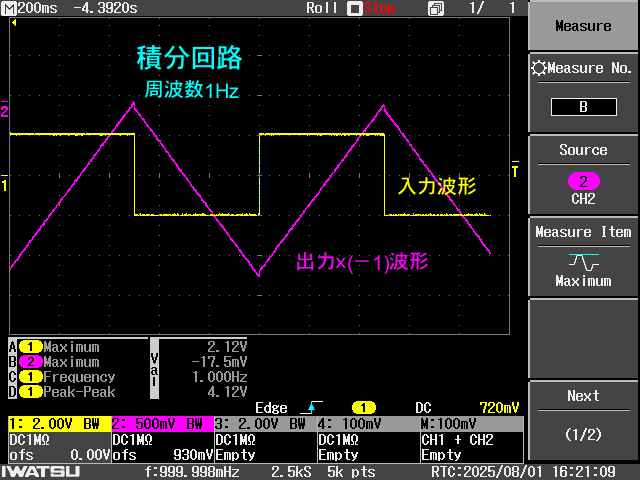
Task: Click the Measure No. B value field
Action: tap(583, 107)
